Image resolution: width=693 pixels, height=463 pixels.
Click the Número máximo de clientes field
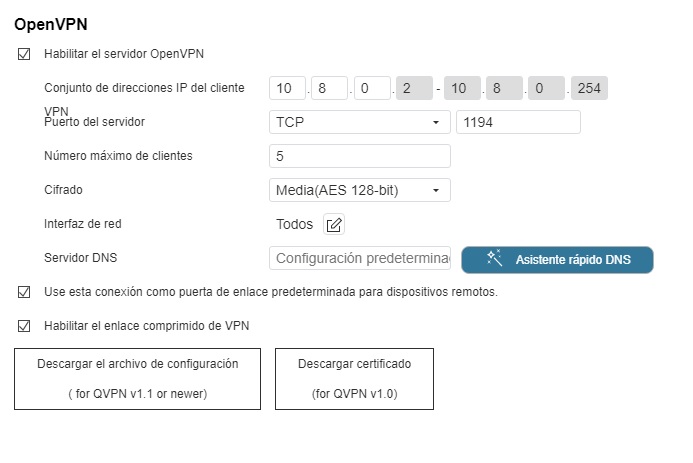tap(359, 156)
